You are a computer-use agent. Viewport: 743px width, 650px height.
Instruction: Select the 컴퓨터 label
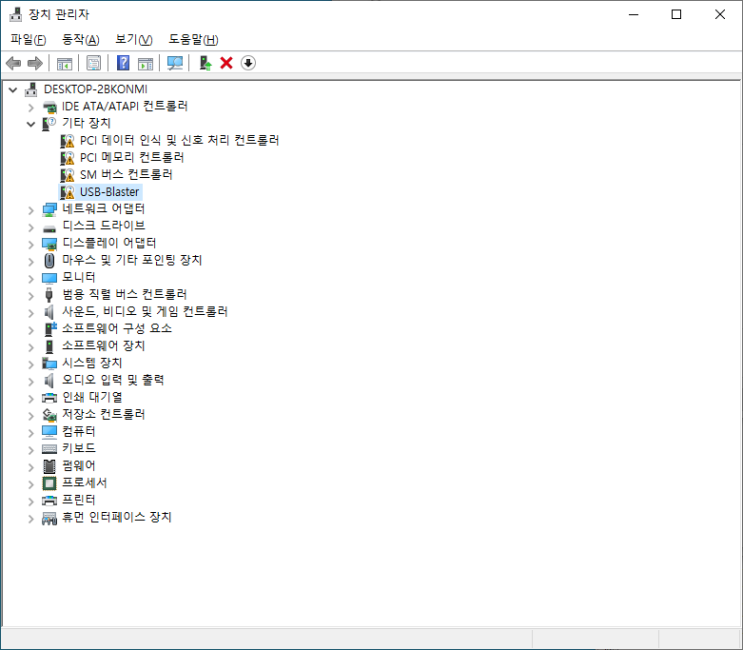click(x=79, y=431)
